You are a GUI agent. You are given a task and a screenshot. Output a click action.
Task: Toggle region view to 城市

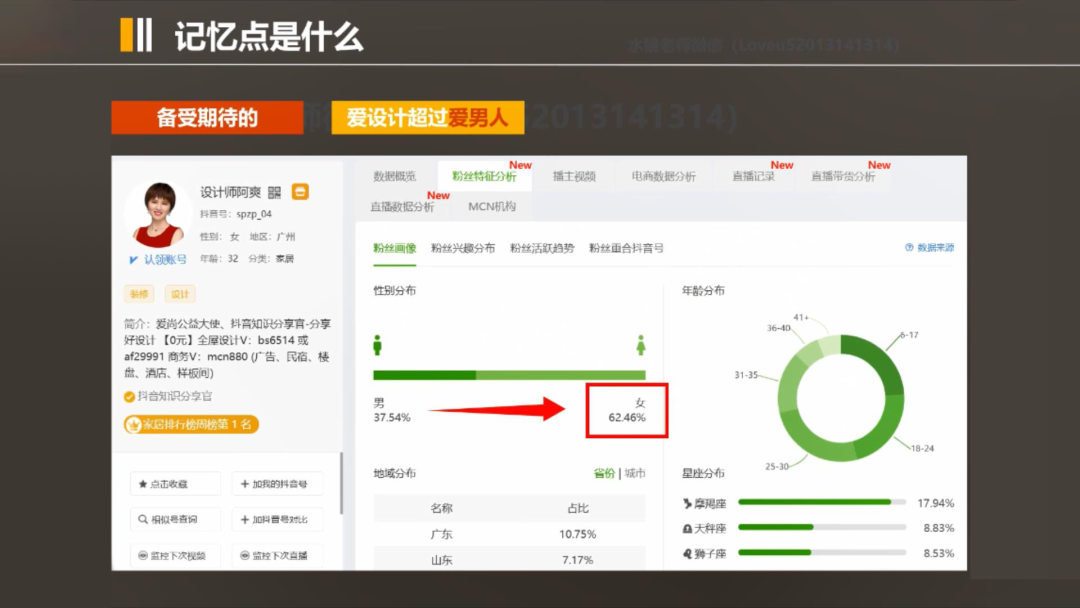(x=635, y=473)
